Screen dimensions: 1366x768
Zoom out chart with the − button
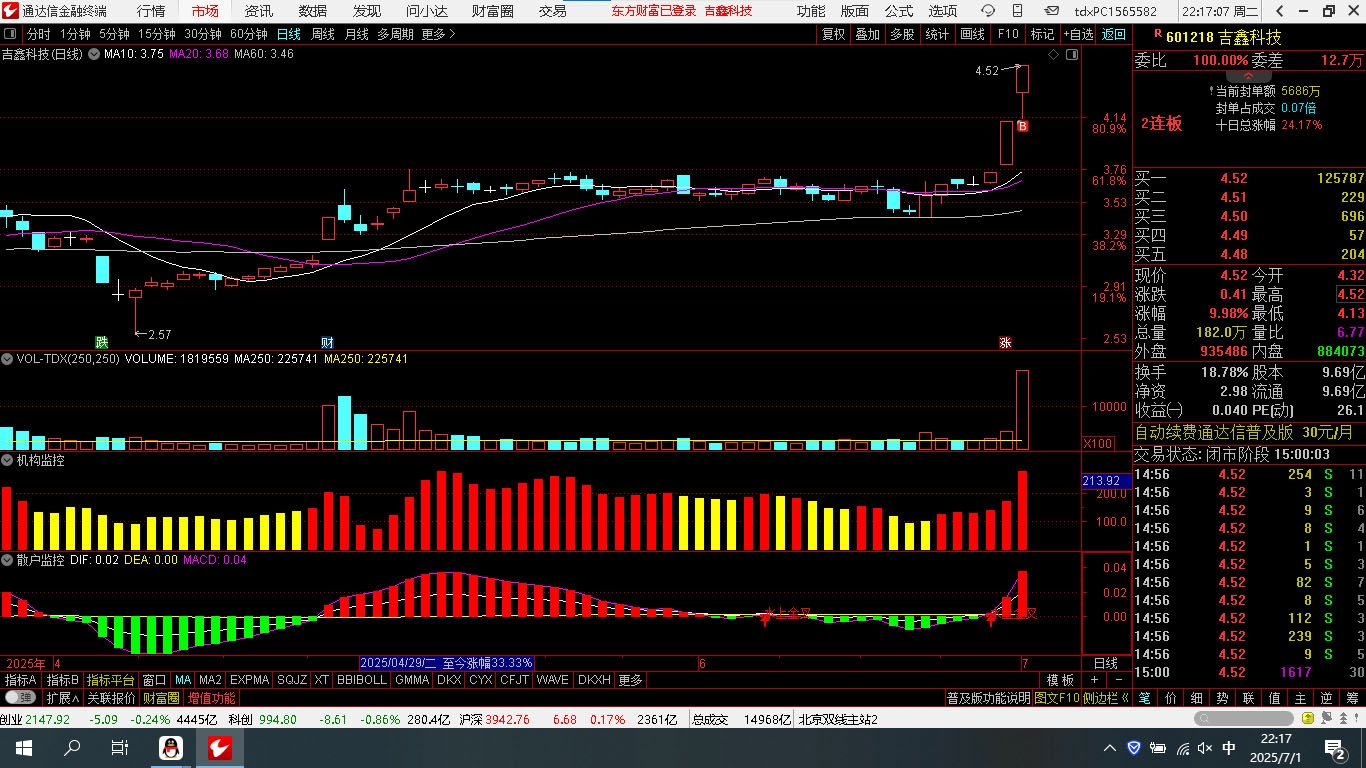coord(1117,680)
